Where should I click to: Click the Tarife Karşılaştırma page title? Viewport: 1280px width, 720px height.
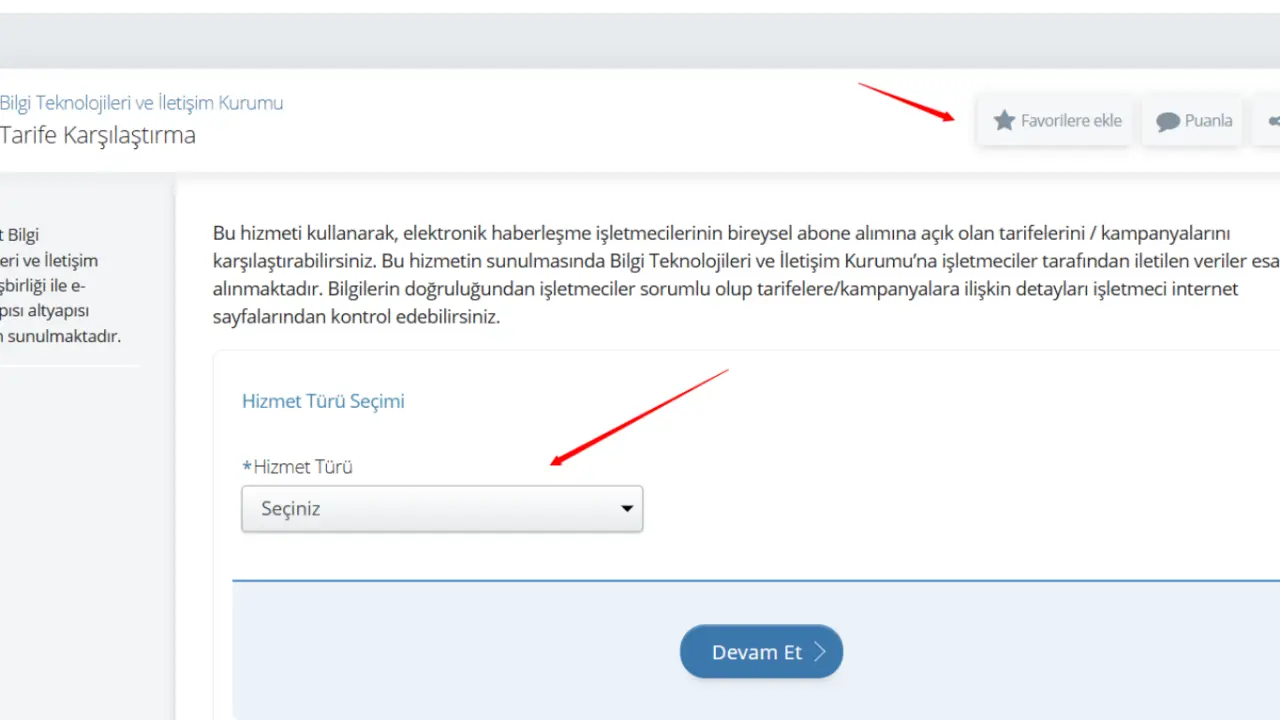coord(98,135)
